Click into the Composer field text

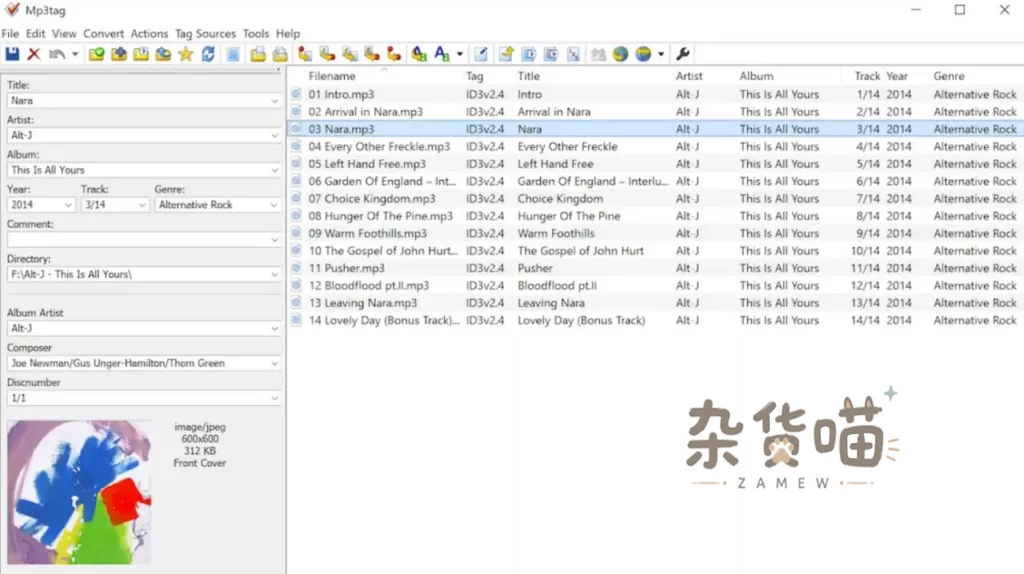[118, 363]
